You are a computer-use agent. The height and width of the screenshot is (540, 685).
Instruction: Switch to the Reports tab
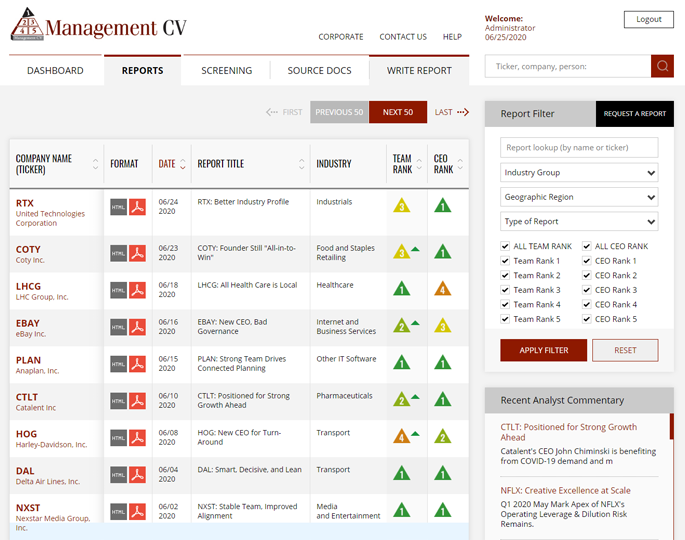pyautogui.click(x=142, y=70)
